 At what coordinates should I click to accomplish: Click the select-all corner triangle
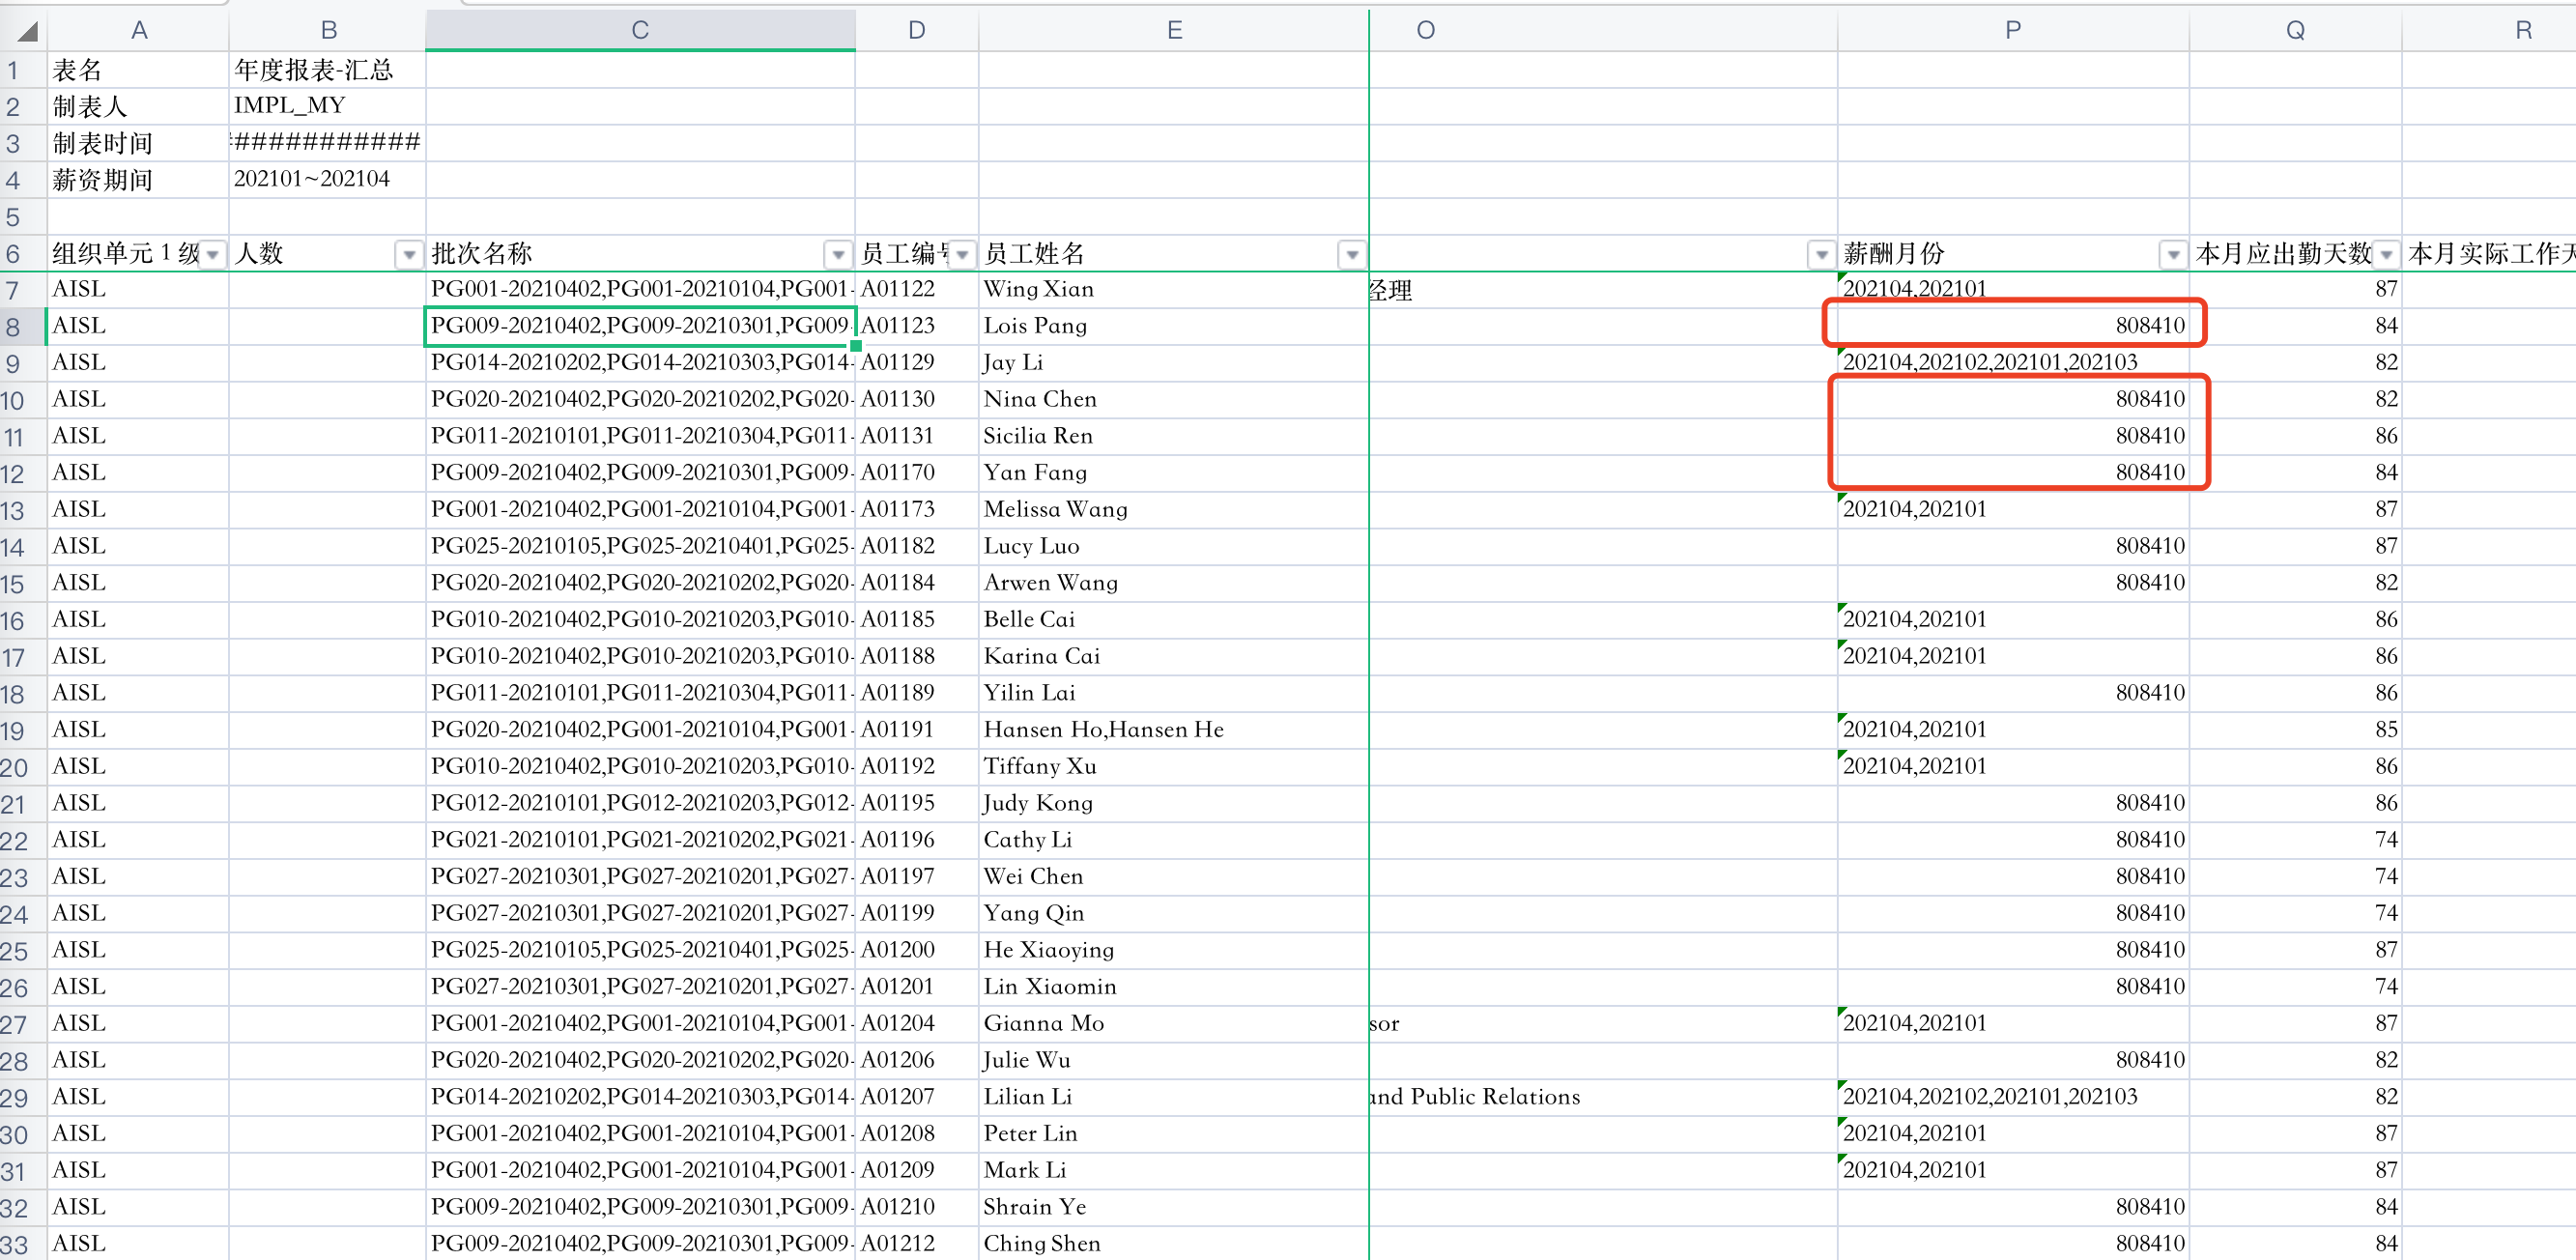point(26,31)
